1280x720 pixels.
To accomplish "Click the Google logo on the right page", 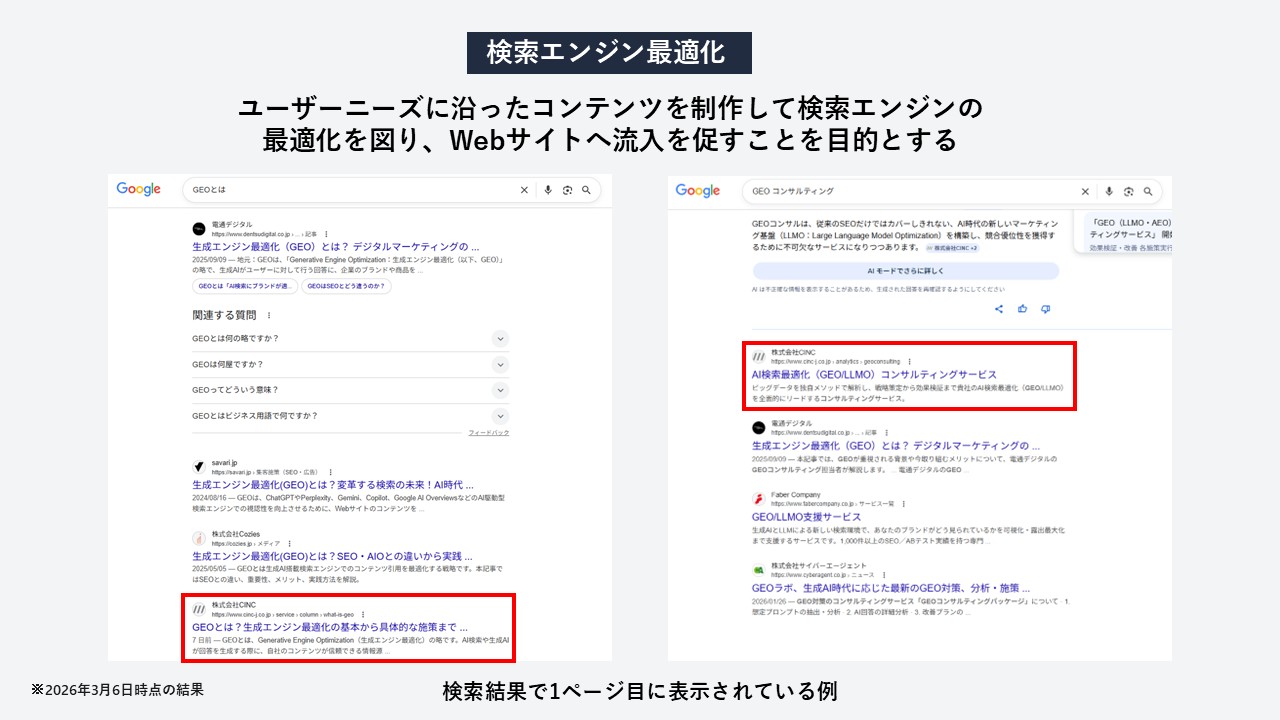I will 697,189.
